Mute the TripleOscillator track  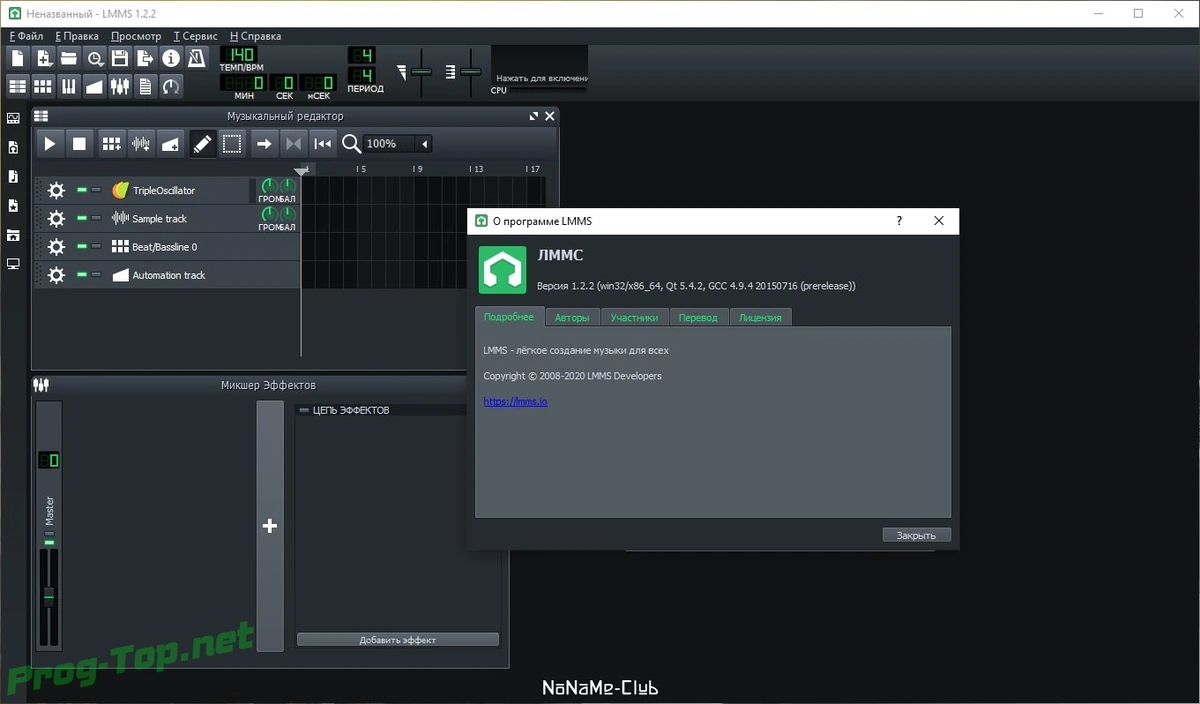point(82,190)
